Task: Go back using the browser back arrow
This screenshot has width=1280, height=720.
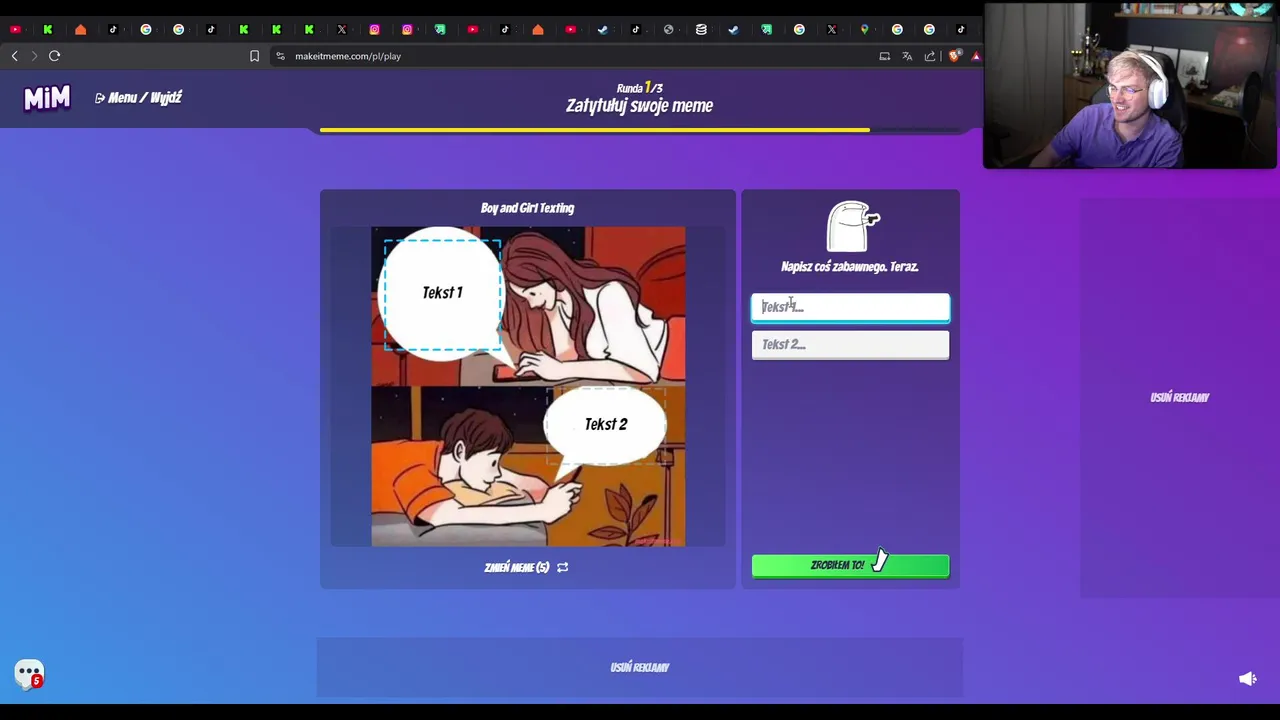Action: [14, 56]
